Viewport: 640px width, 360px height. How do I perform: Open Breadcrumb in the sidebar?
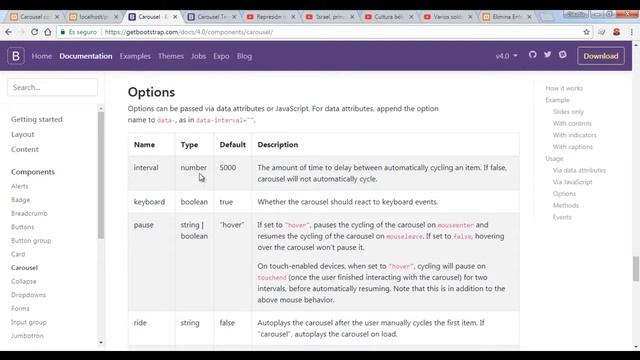(29, 213)
